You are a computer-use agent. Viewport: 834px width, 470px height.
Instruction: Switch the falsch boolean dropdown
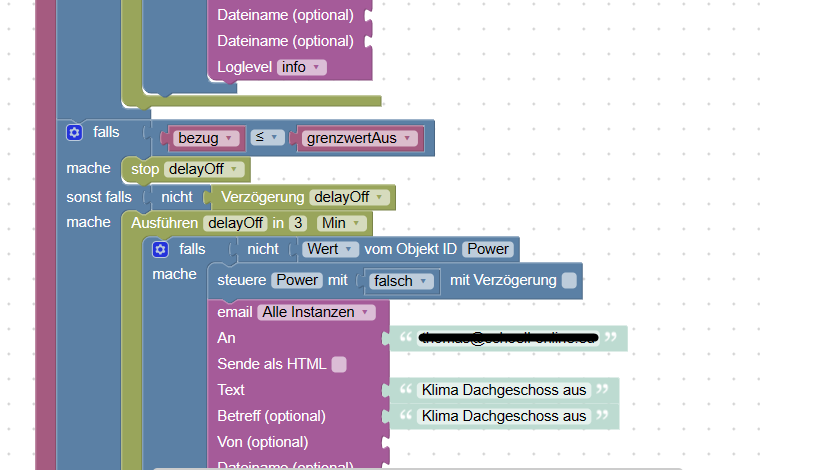401,281
